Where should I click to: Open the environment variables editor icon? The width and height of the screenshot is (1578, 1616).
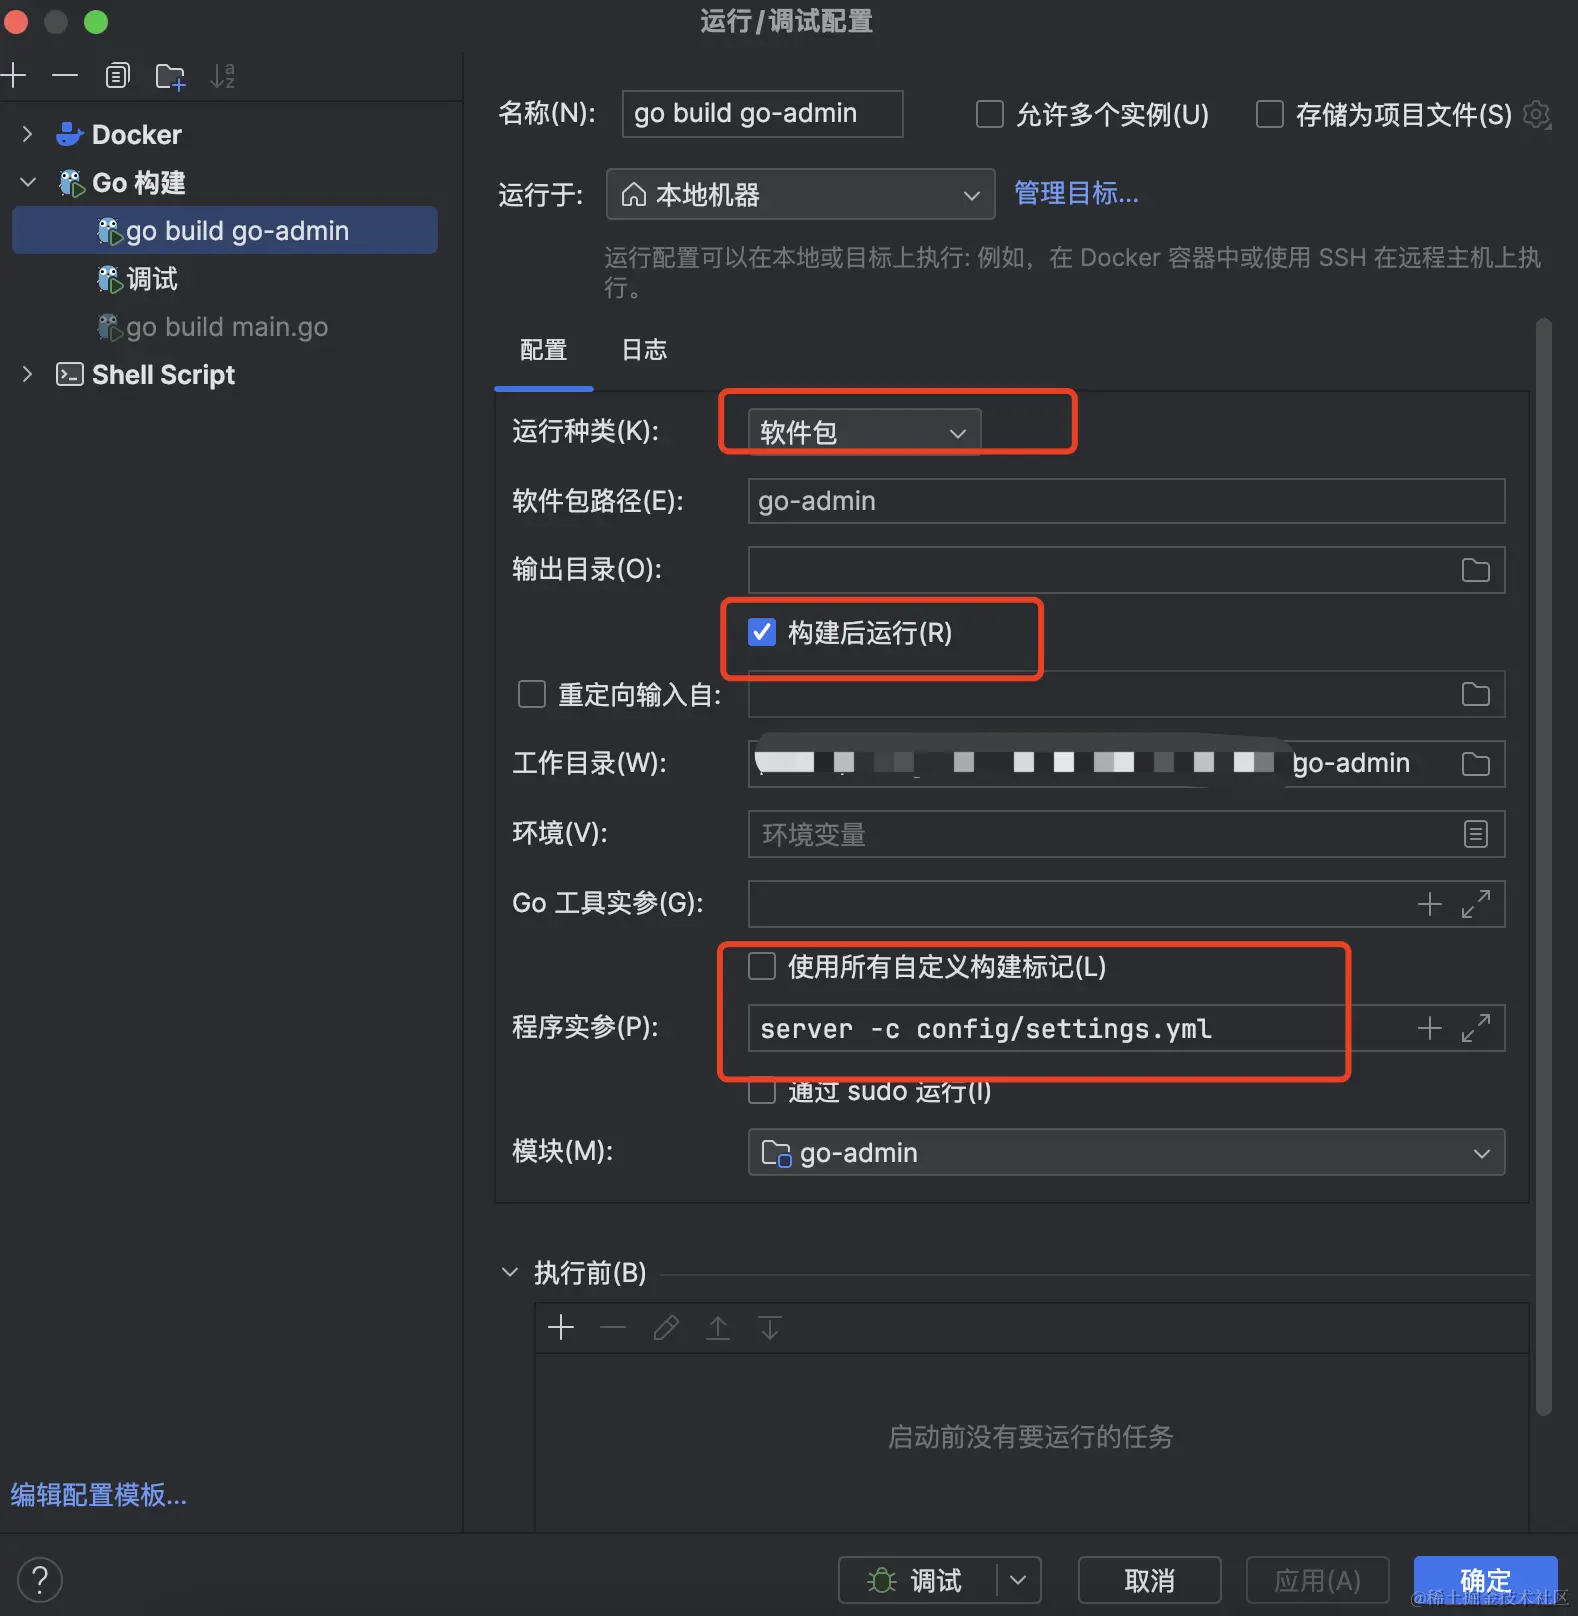1476,834
